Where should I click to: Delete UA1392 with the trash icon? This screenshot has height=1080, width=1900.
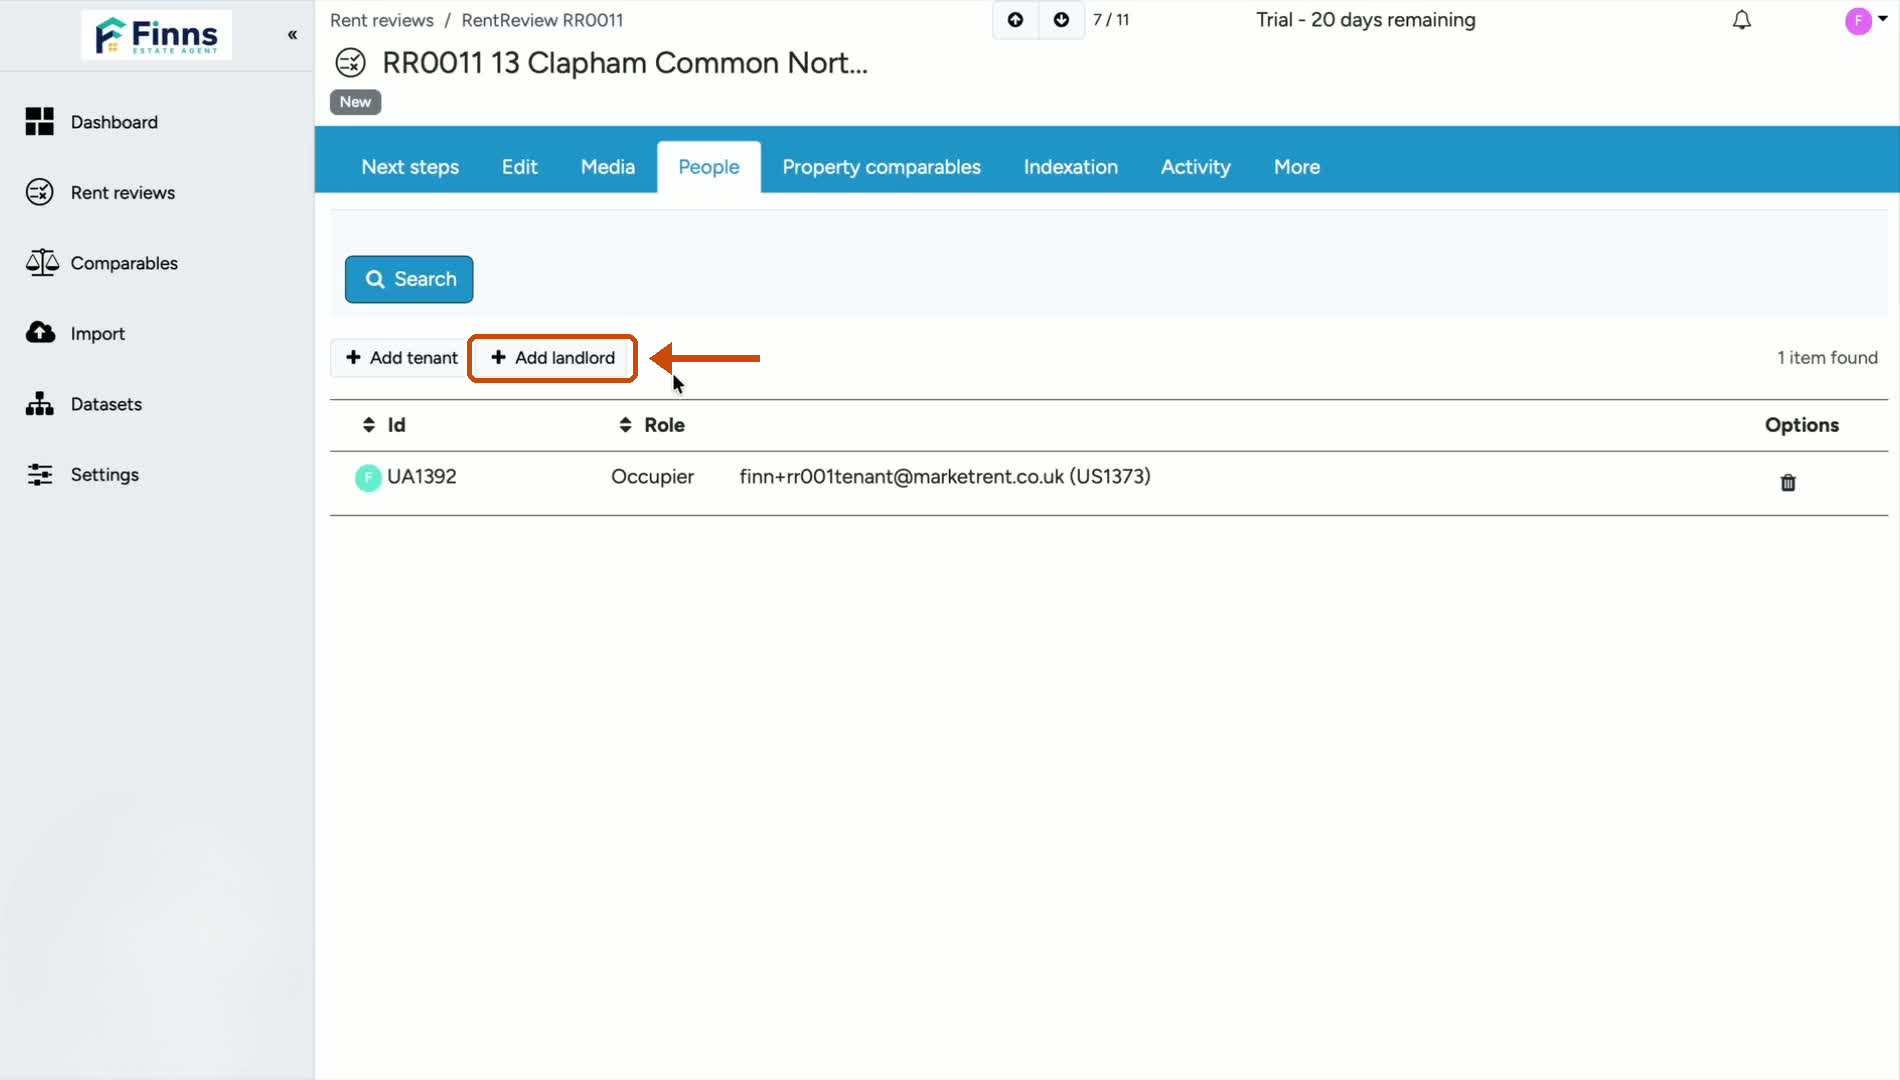point(1788,483)
